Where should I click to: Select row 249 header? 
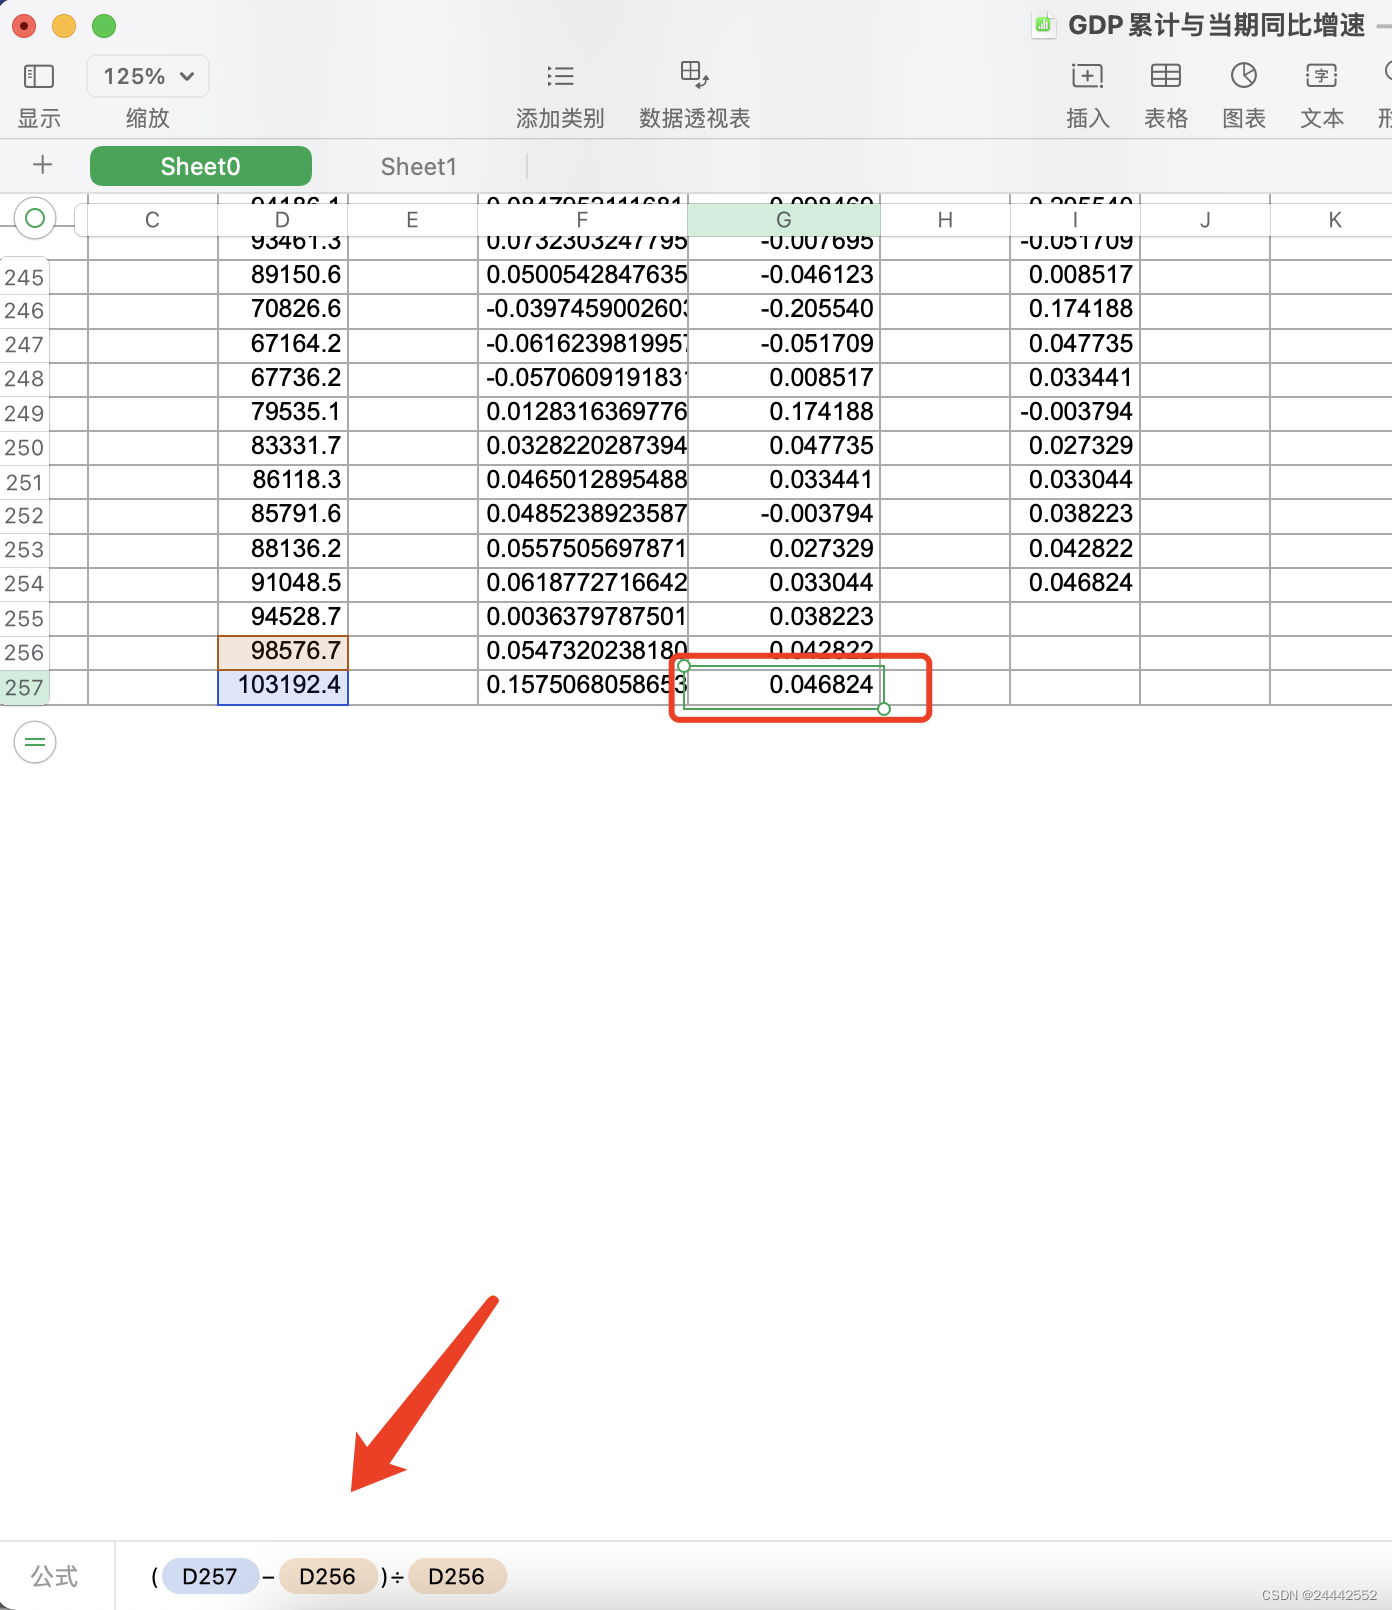pyautogui.click(x=24, y=414)
